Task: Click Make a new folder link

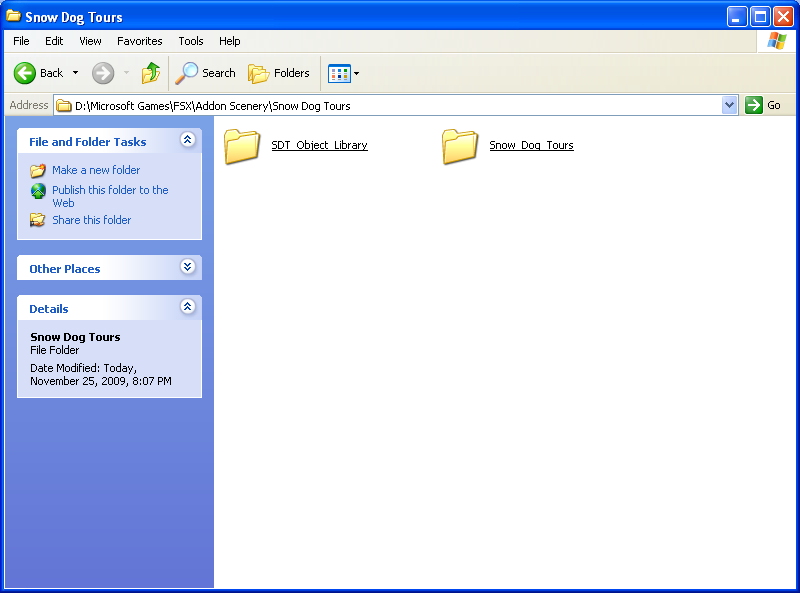Action: 96,170
